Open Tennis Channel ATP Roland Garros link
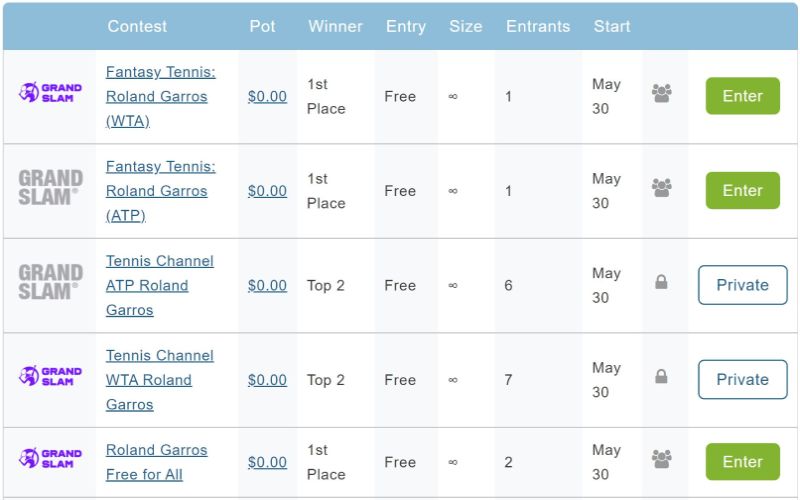800x500 pixels. tap(160, 285)
